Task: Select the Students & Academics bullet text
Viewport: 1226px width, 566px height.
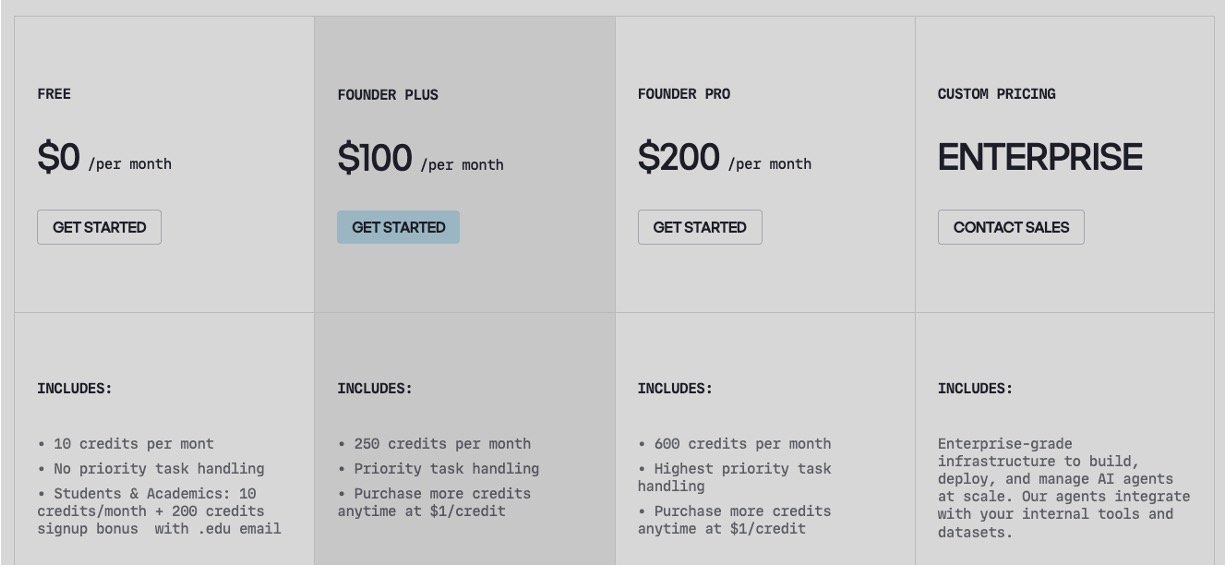Action: 160,511
